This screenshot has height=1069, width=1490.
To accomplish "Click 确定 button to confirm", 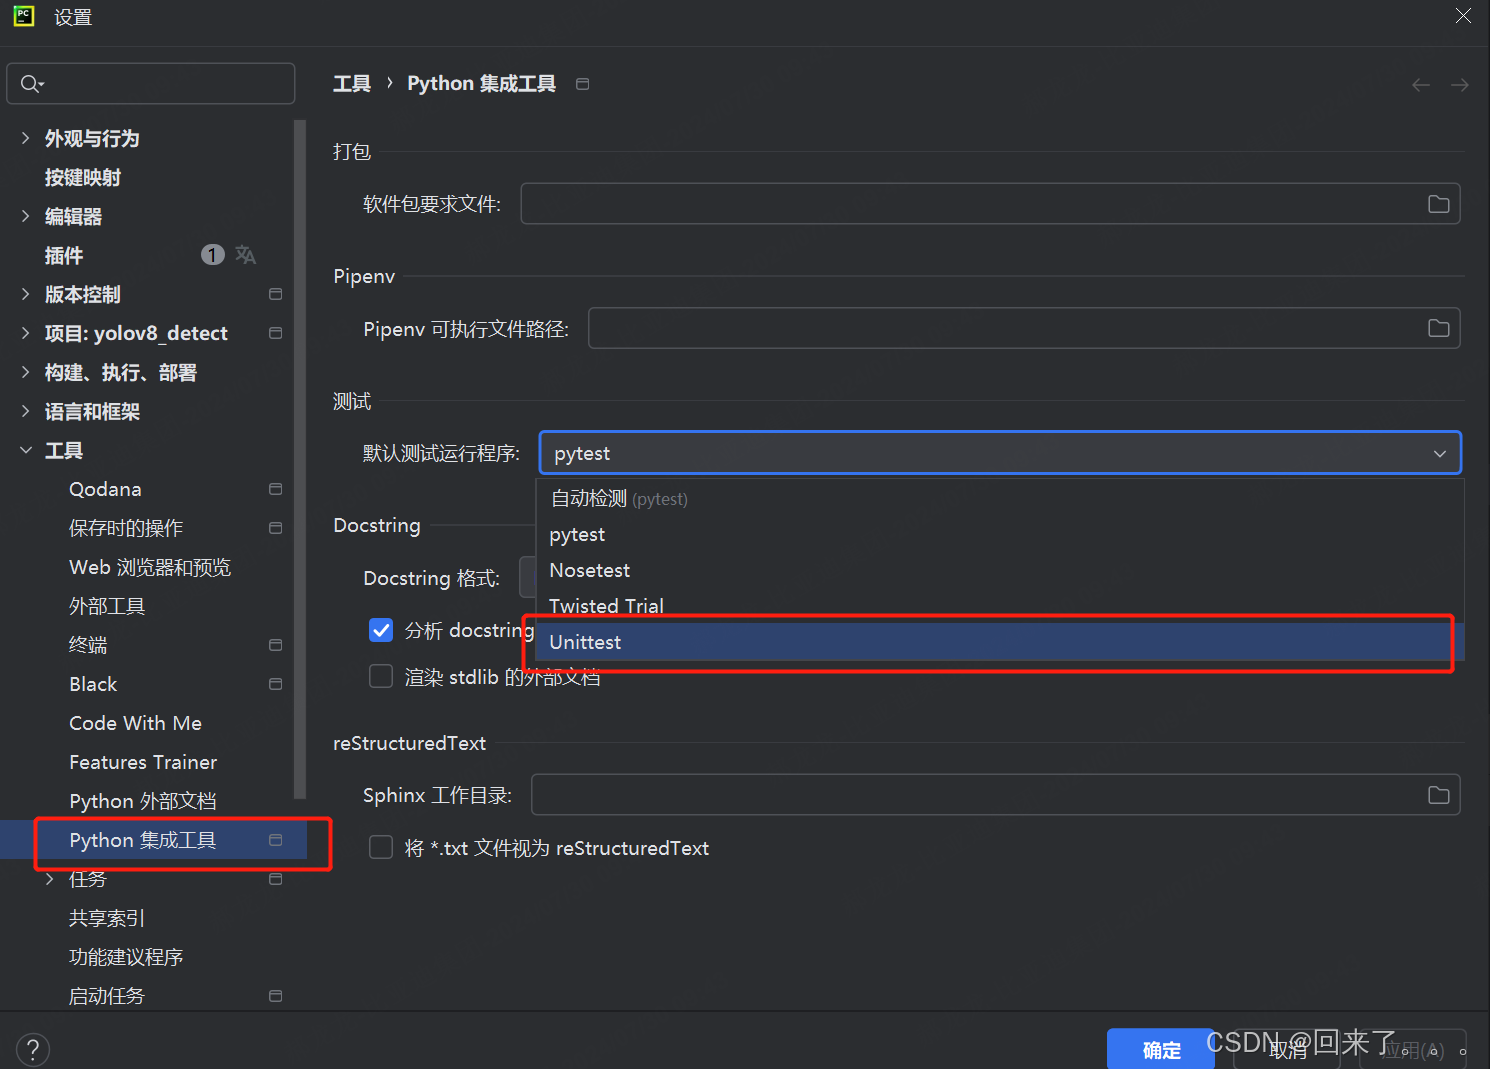I will 1161,1050.
